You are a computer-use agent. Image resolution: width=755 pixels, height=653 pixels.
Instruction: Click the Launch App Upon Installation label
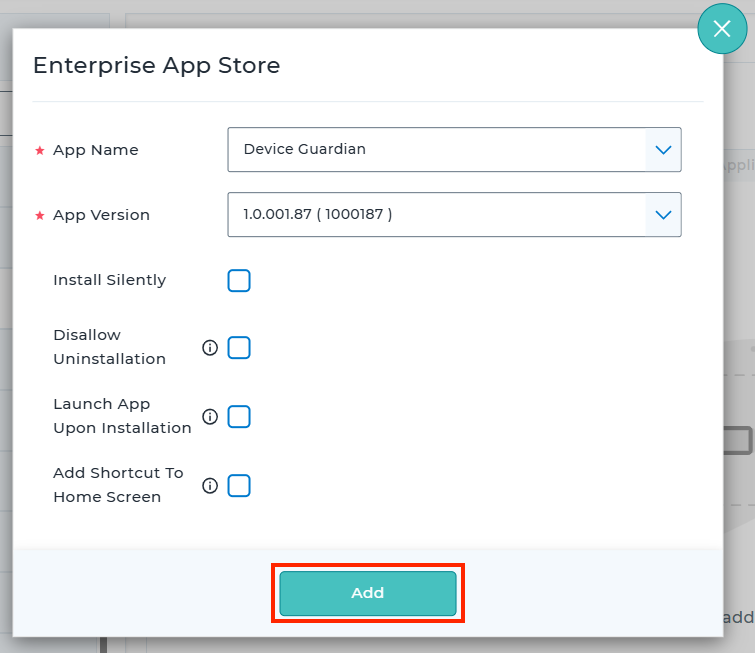121,416
